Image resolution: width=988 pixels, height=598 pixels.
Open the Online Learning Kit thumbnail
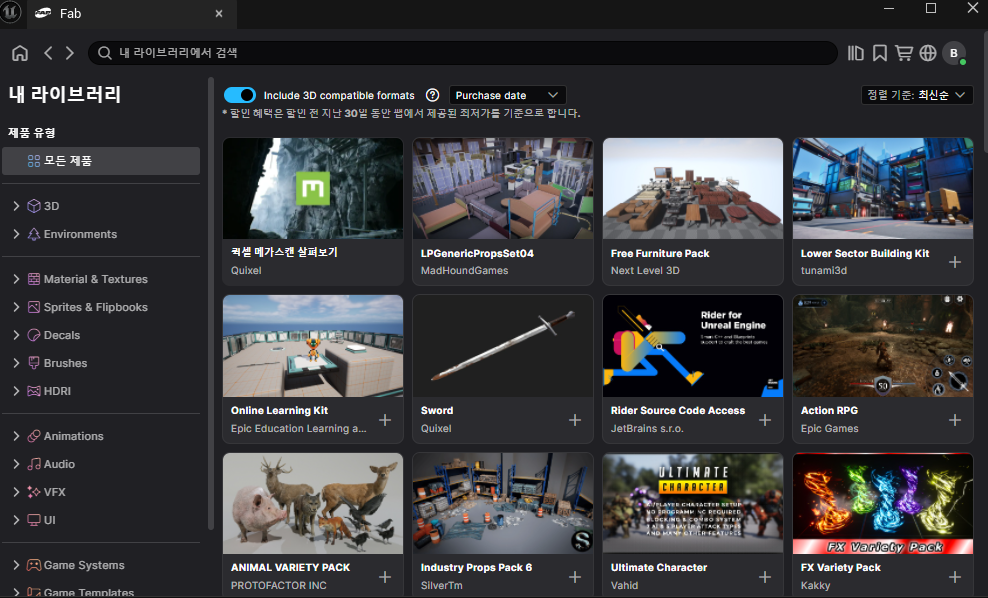[313, 346]
